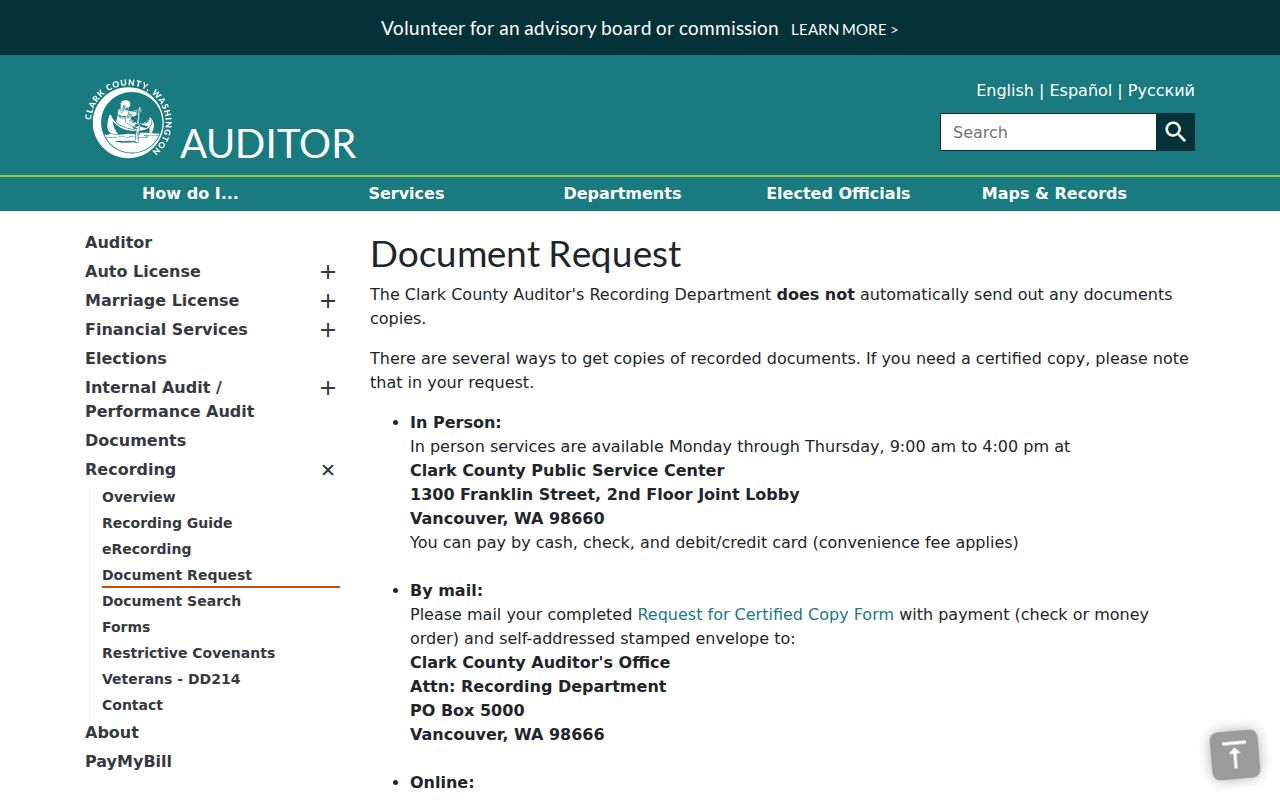Viewport: 1280px width, 800px height.
Task: Open Financial Services in the sidebar
Action: click(x=166, y=329)
